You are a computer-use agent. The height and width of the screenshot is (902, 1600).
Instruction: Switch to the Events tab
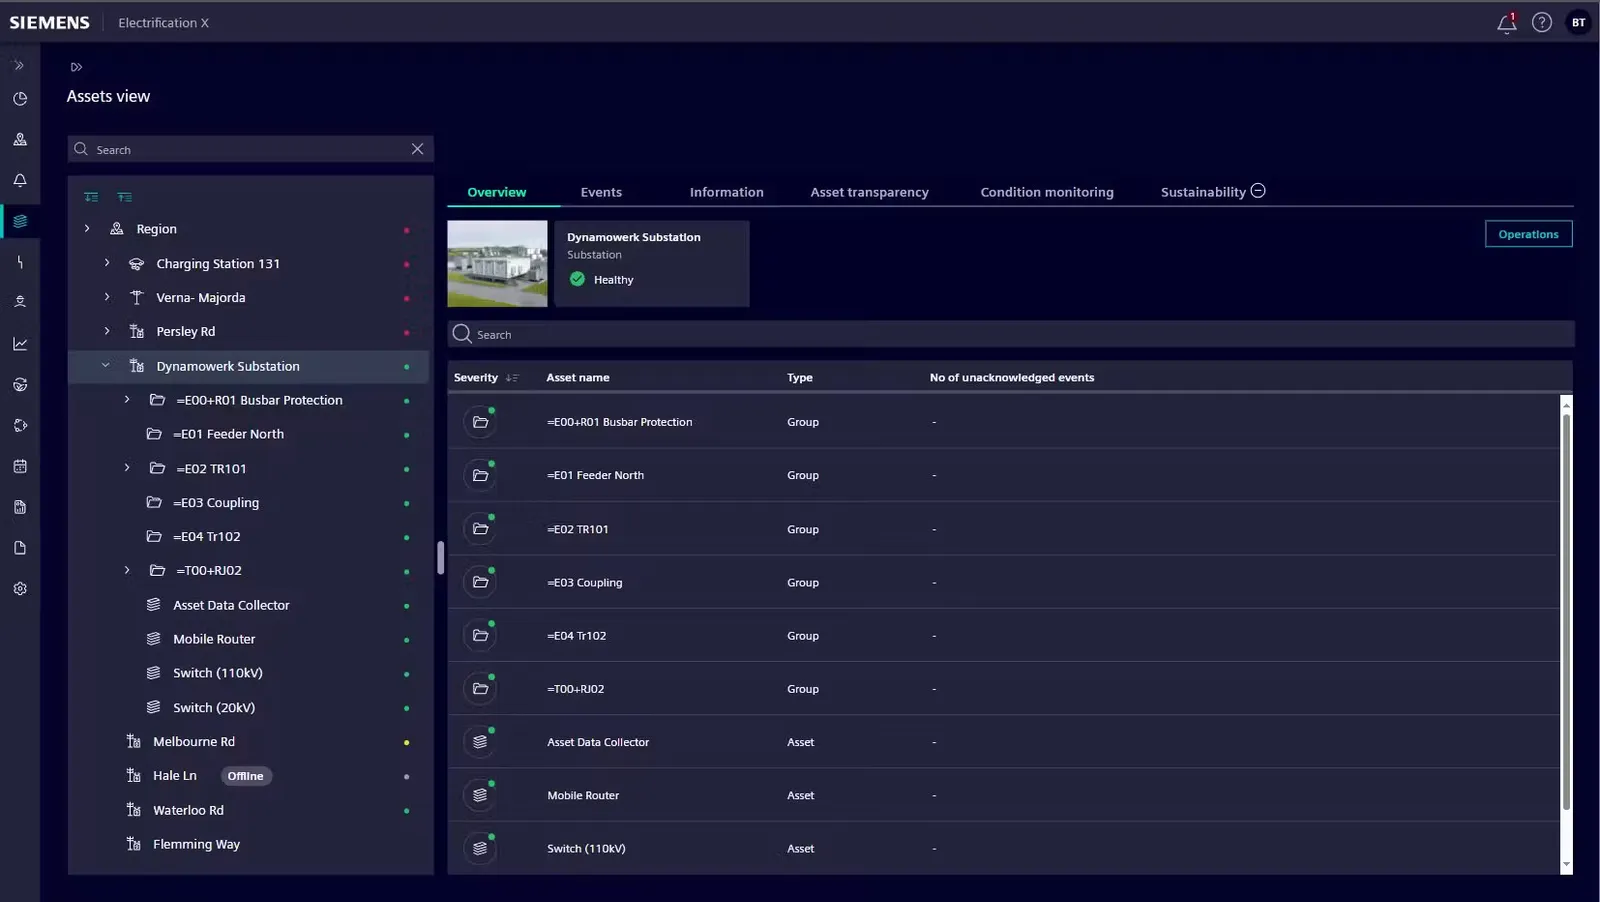point(601,192)
